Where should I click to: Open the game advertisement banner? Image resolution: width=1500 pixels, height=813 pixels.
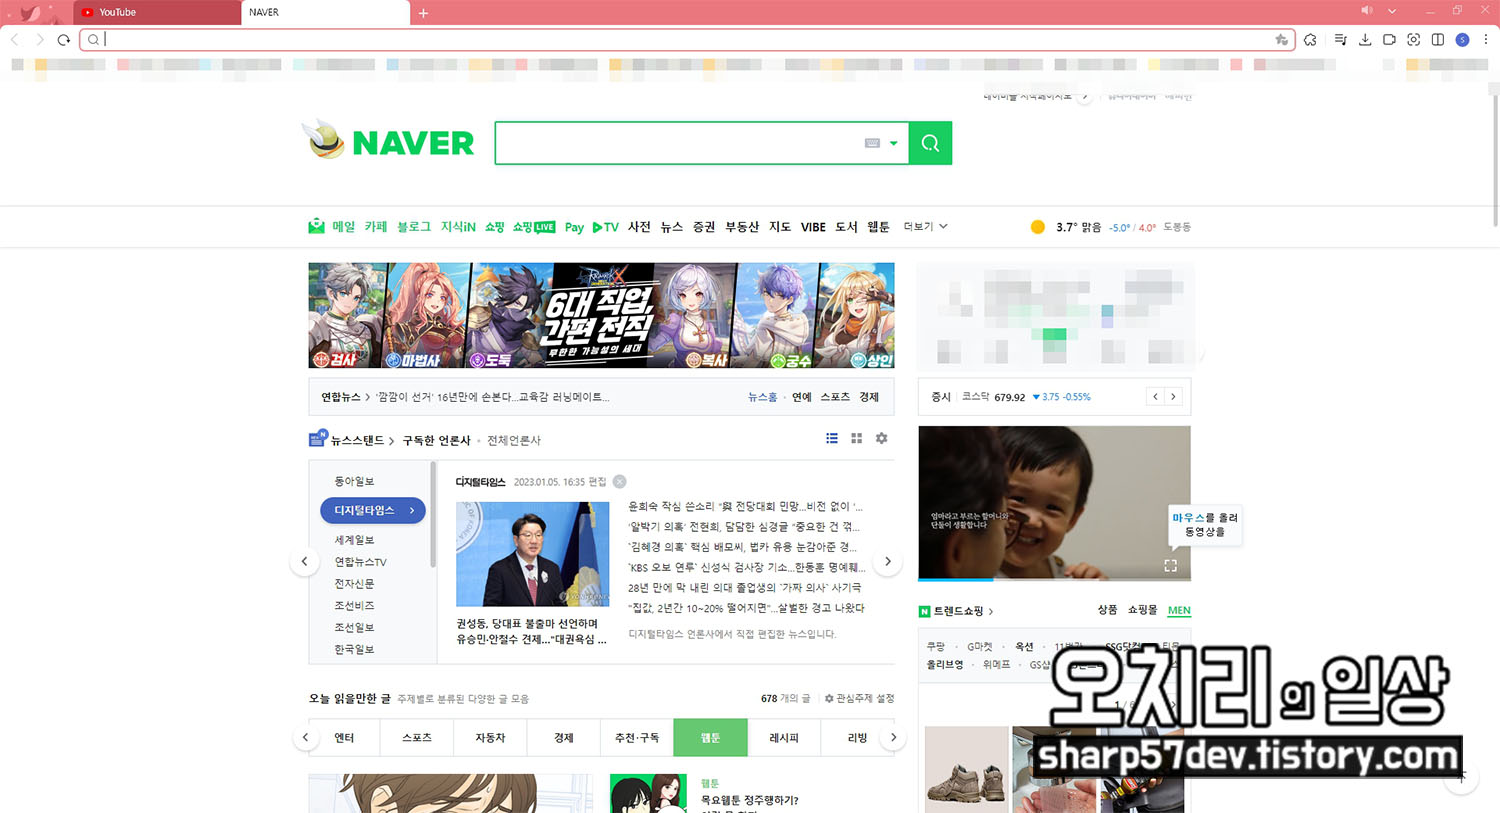(x=601, y=315)
